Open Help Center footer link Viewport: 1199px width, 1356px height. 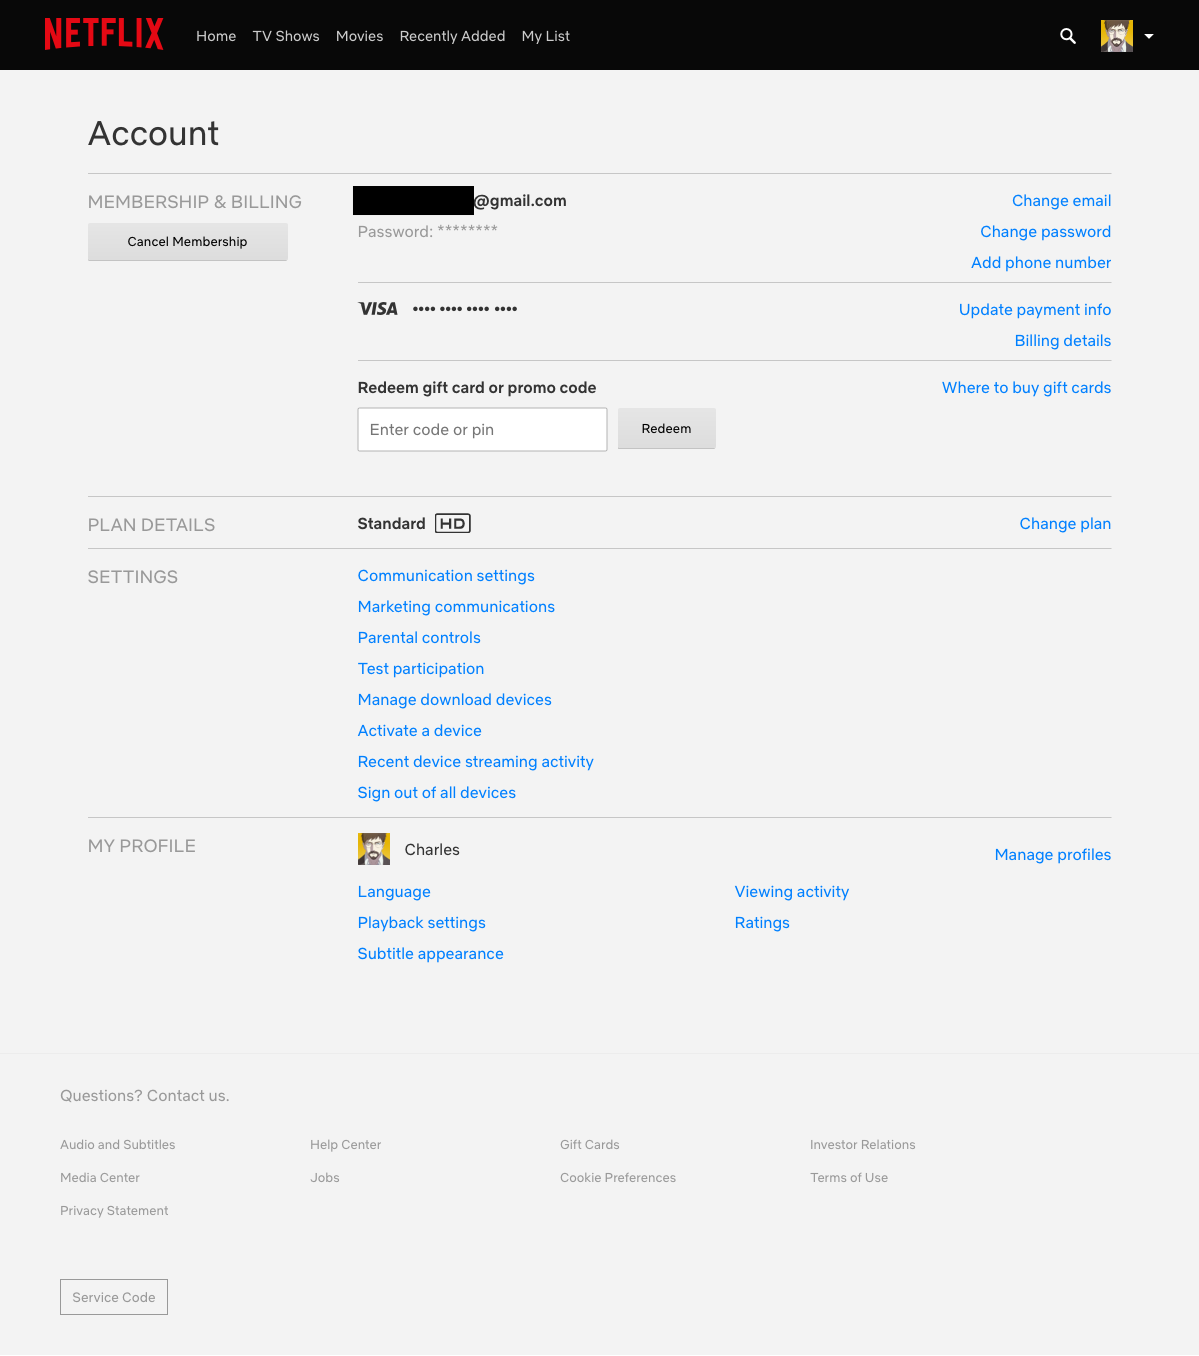pyautogui.click(x=346, y=1145)
